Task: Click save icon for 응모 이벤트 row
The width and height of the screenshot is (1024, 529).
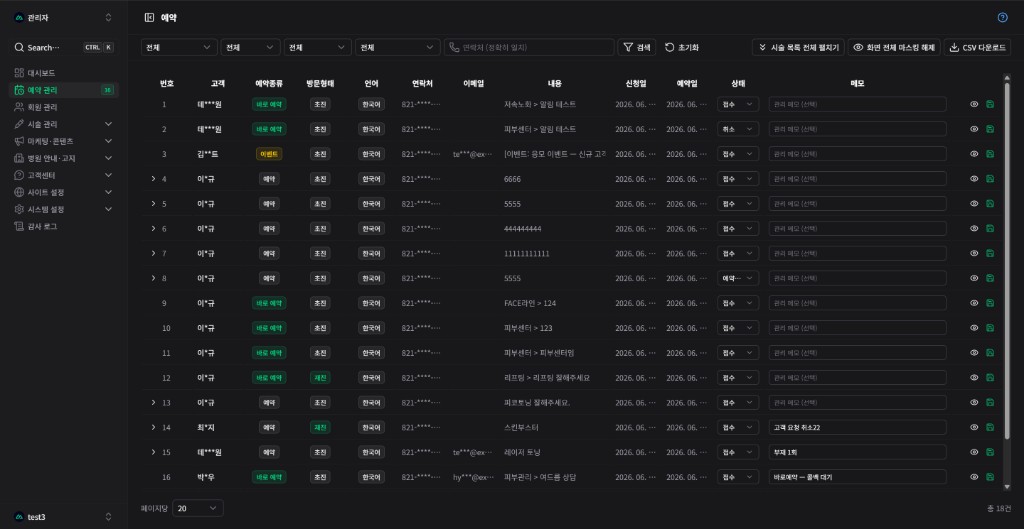Action: tap(990, 154)
